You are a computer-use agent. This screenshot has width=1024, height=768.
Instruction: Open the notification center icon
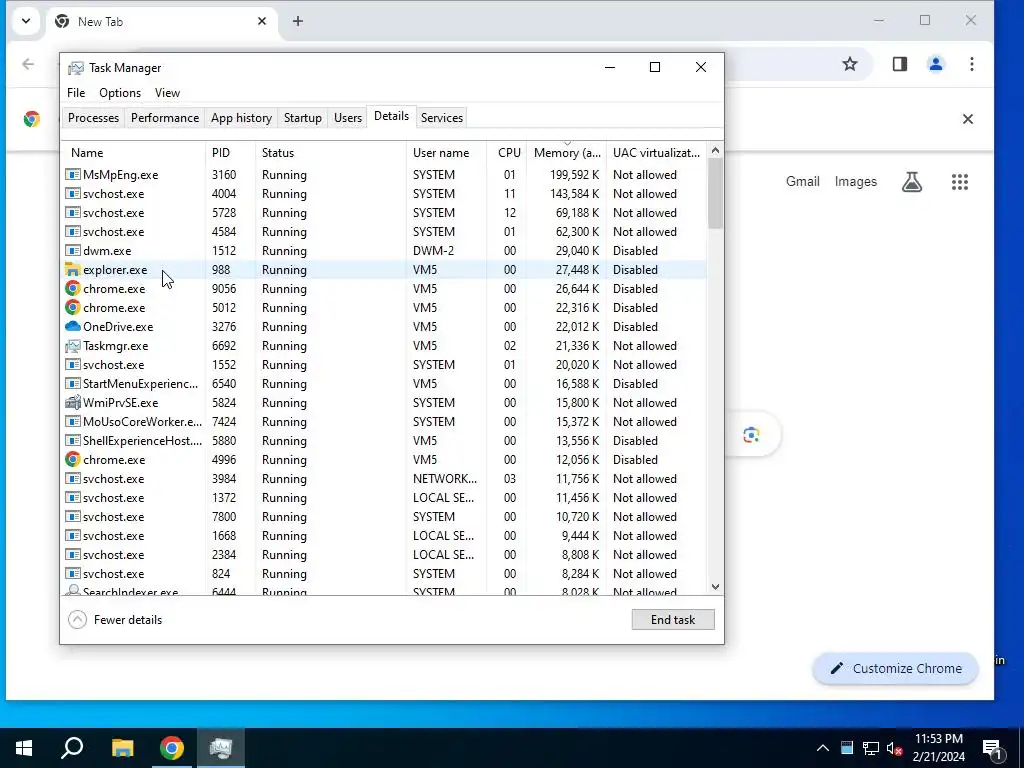[993, 748]
